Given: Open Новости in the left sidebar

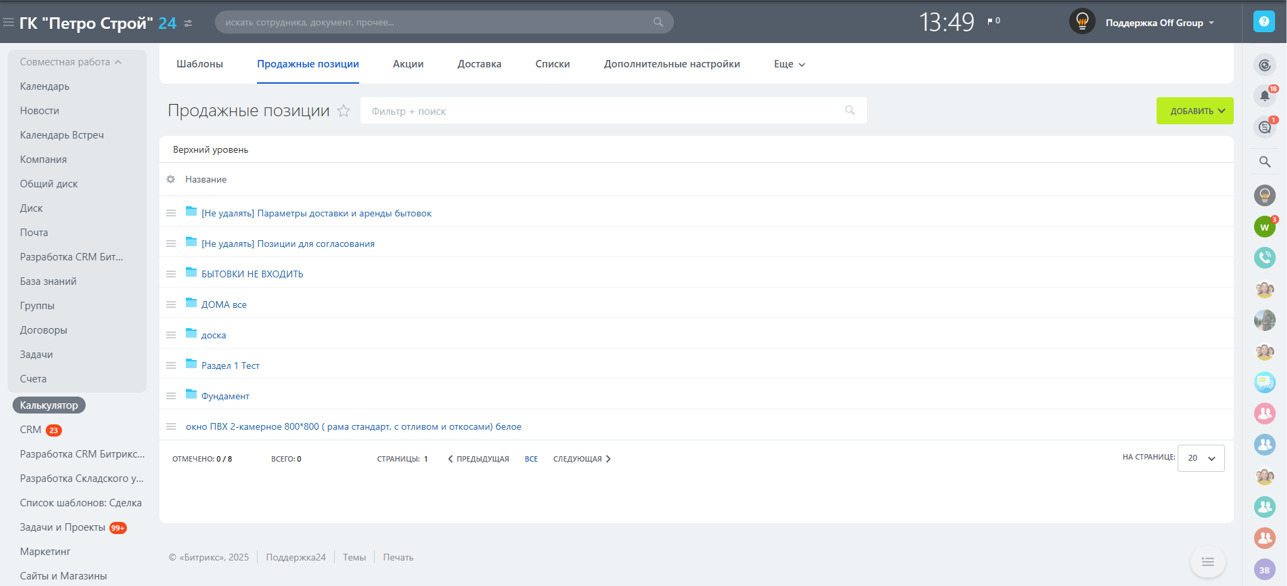Looking at the screenshot, I should click(x=40, y=111).
